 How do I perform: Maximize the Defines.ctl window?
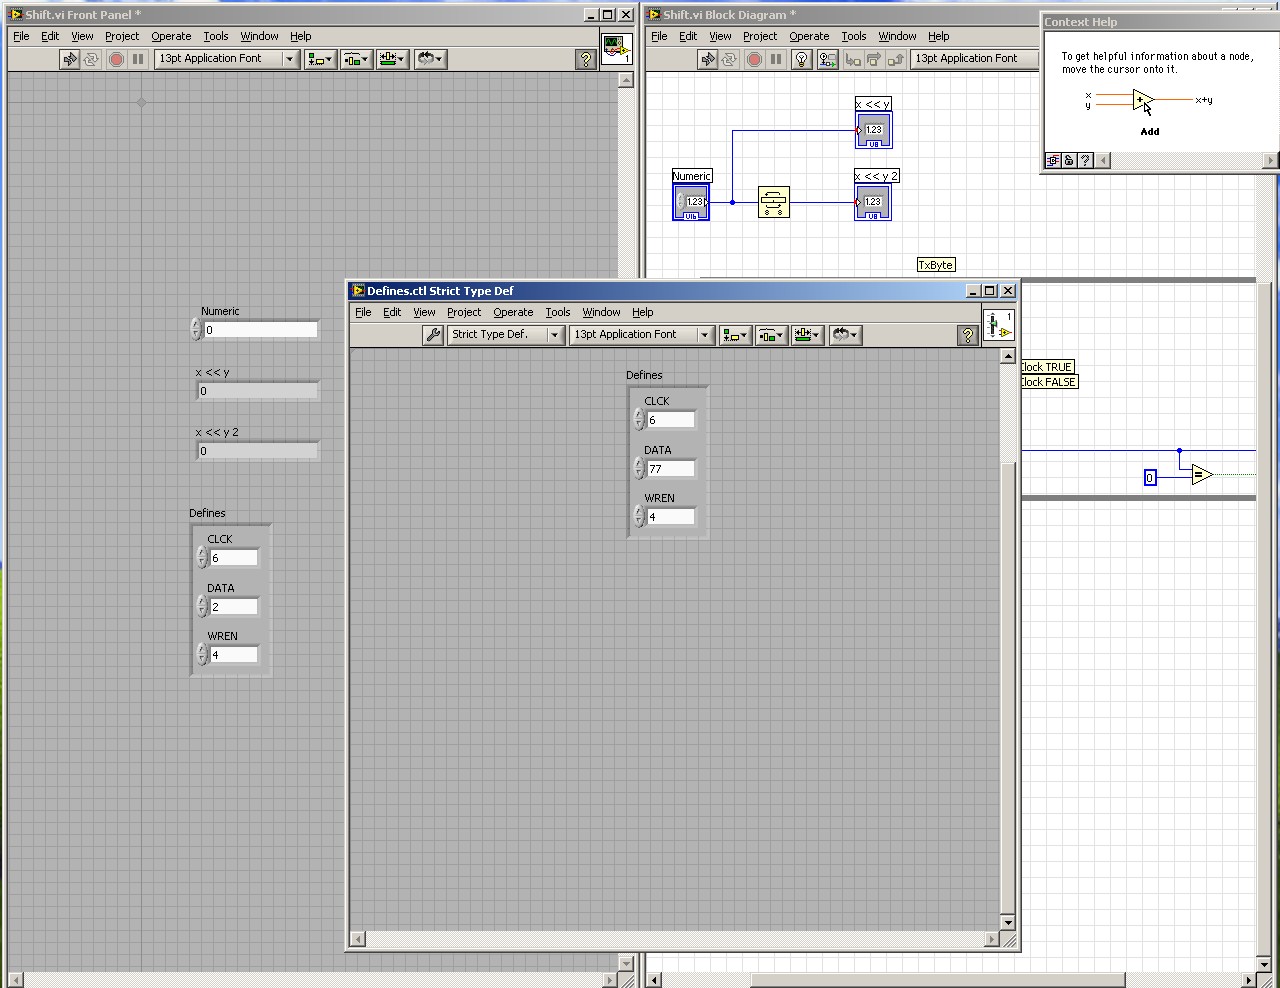point(990,291)
